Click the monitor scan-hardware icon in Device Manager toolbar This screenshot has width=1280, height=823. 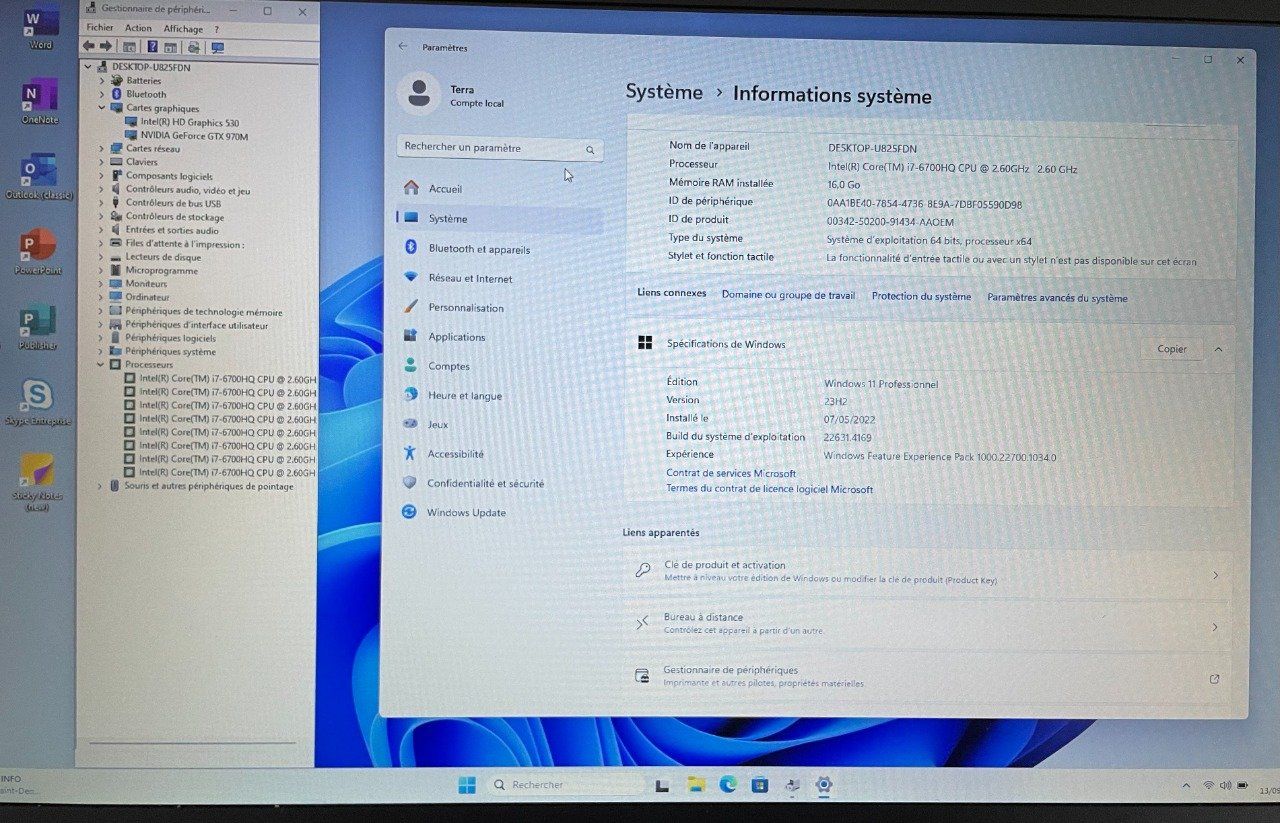pos(217,47)
